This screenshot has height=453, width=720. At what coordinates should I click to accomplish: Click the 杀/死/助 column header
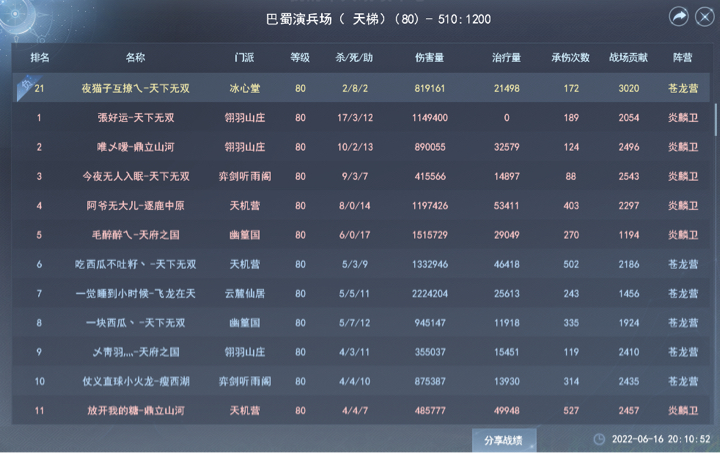tap(354, 57)
